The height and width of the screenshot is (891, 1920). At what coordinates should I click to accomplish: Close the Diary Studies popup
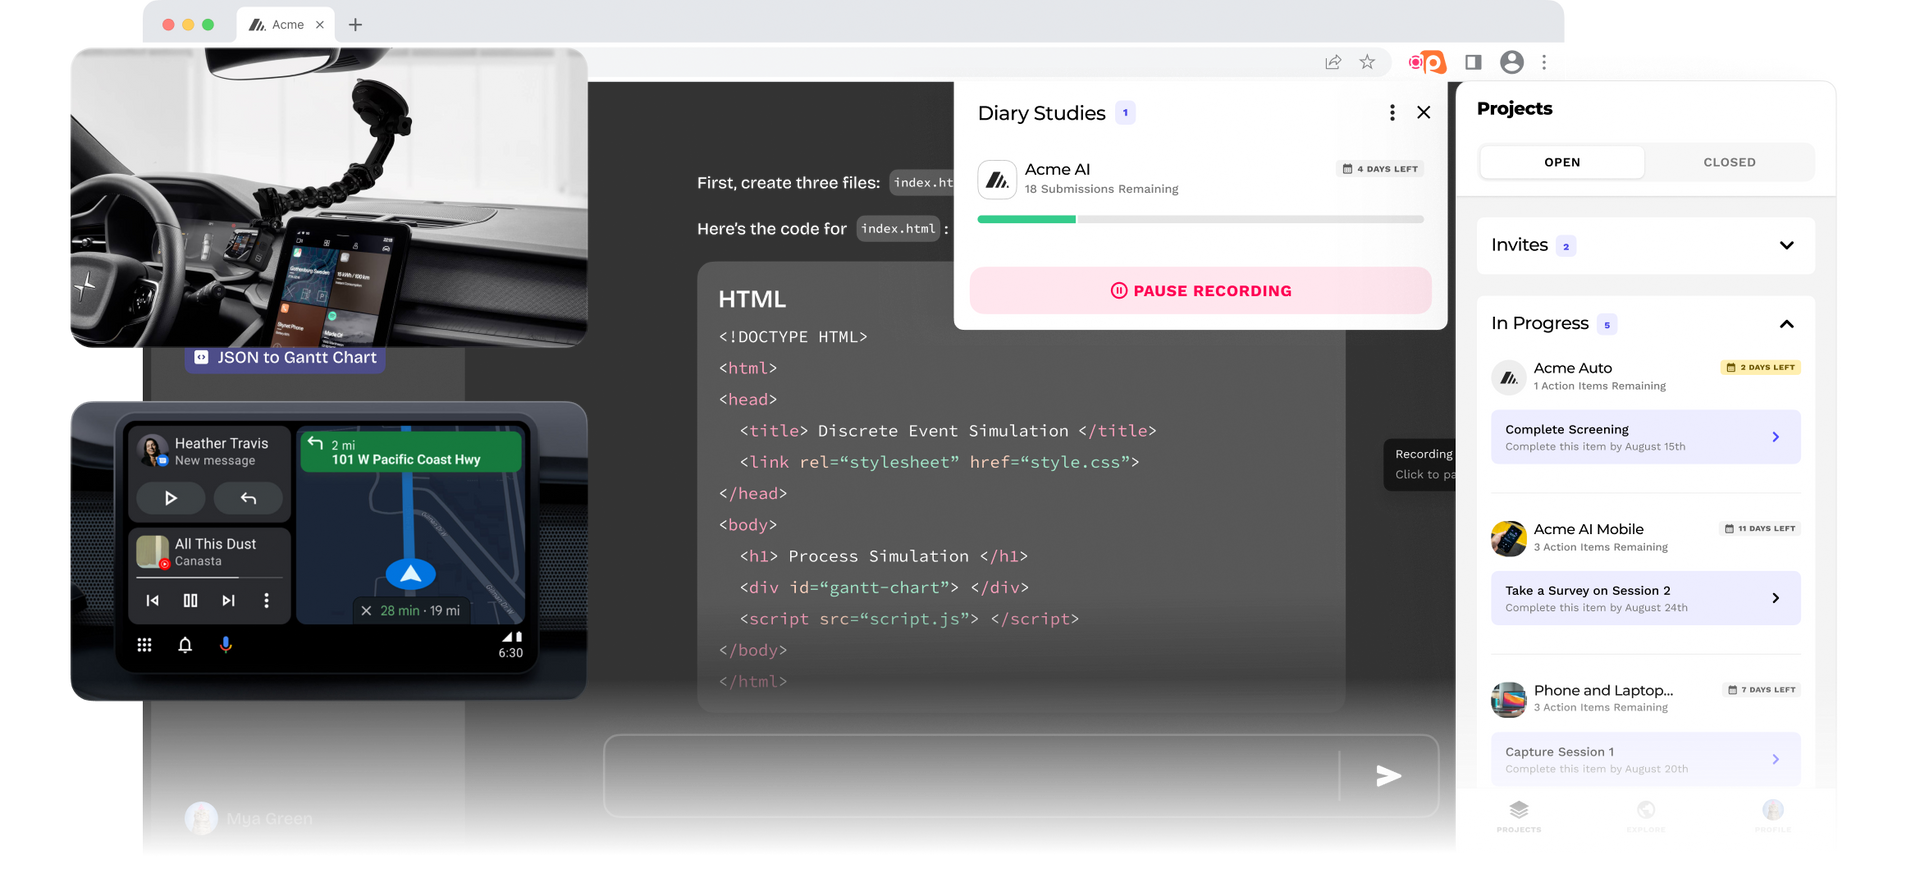[x=1424, y=113]
